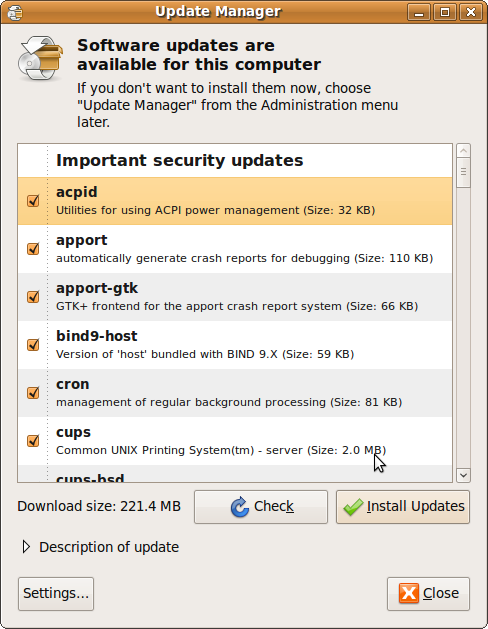Select the cups-bsd list row

click(235, 474)
